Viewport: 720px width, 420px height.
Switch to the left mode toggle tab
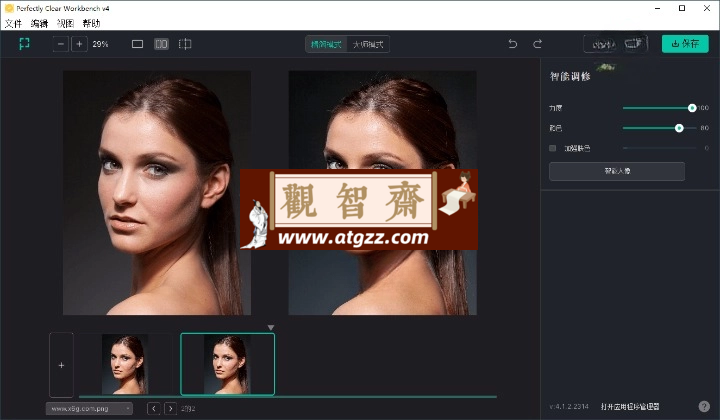click(326, 44)
